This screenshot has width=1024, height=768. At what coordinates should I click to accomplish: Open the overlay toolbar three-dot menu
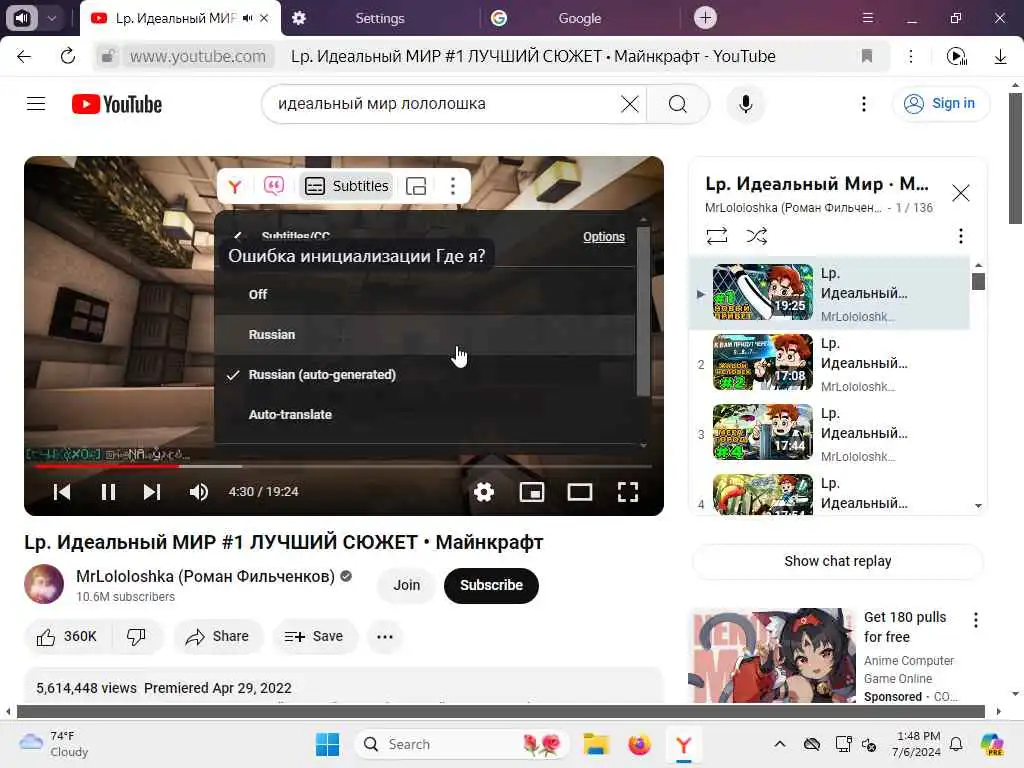pyautogui.click(x=453, y=186)
